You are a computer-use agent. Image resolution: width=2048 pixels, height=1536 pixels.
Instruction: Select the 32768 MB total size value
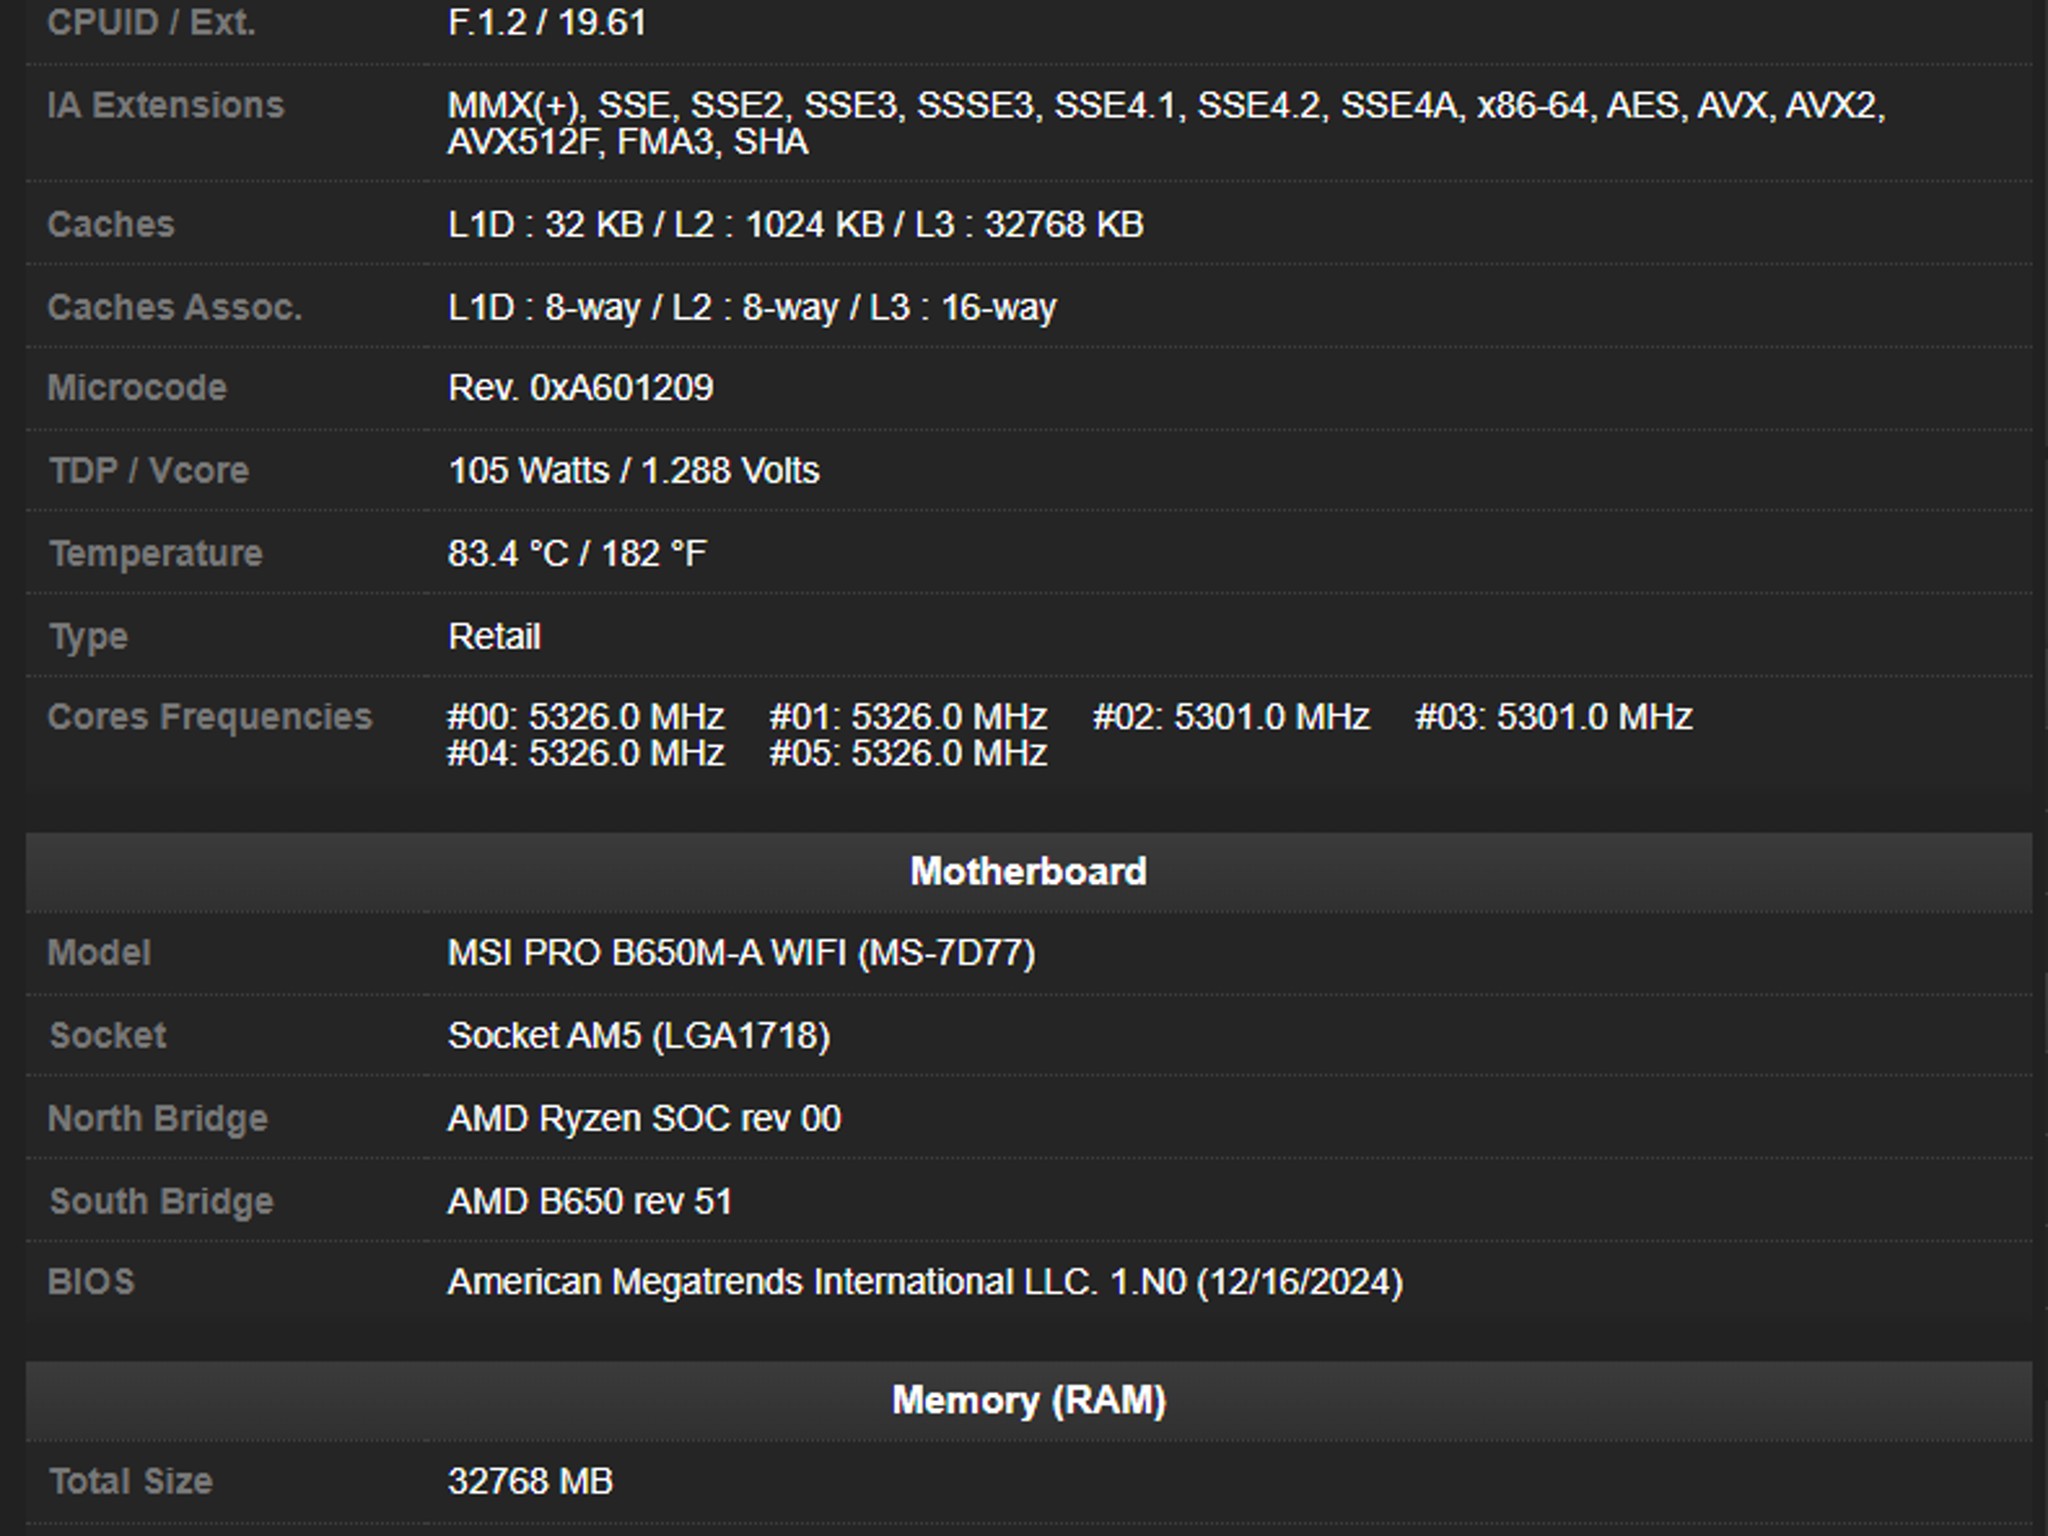click(530, 1481)
